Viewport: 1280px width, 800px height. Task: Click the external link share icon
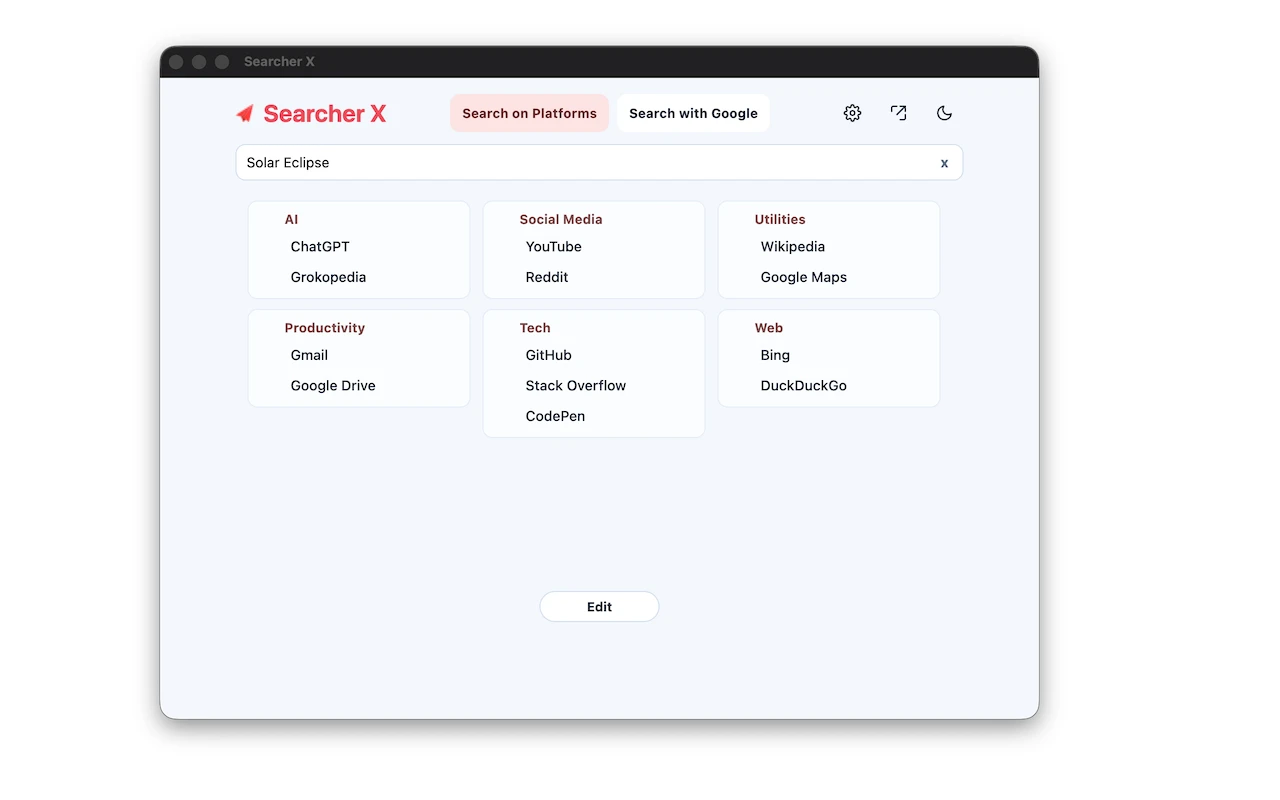(898, 113)
